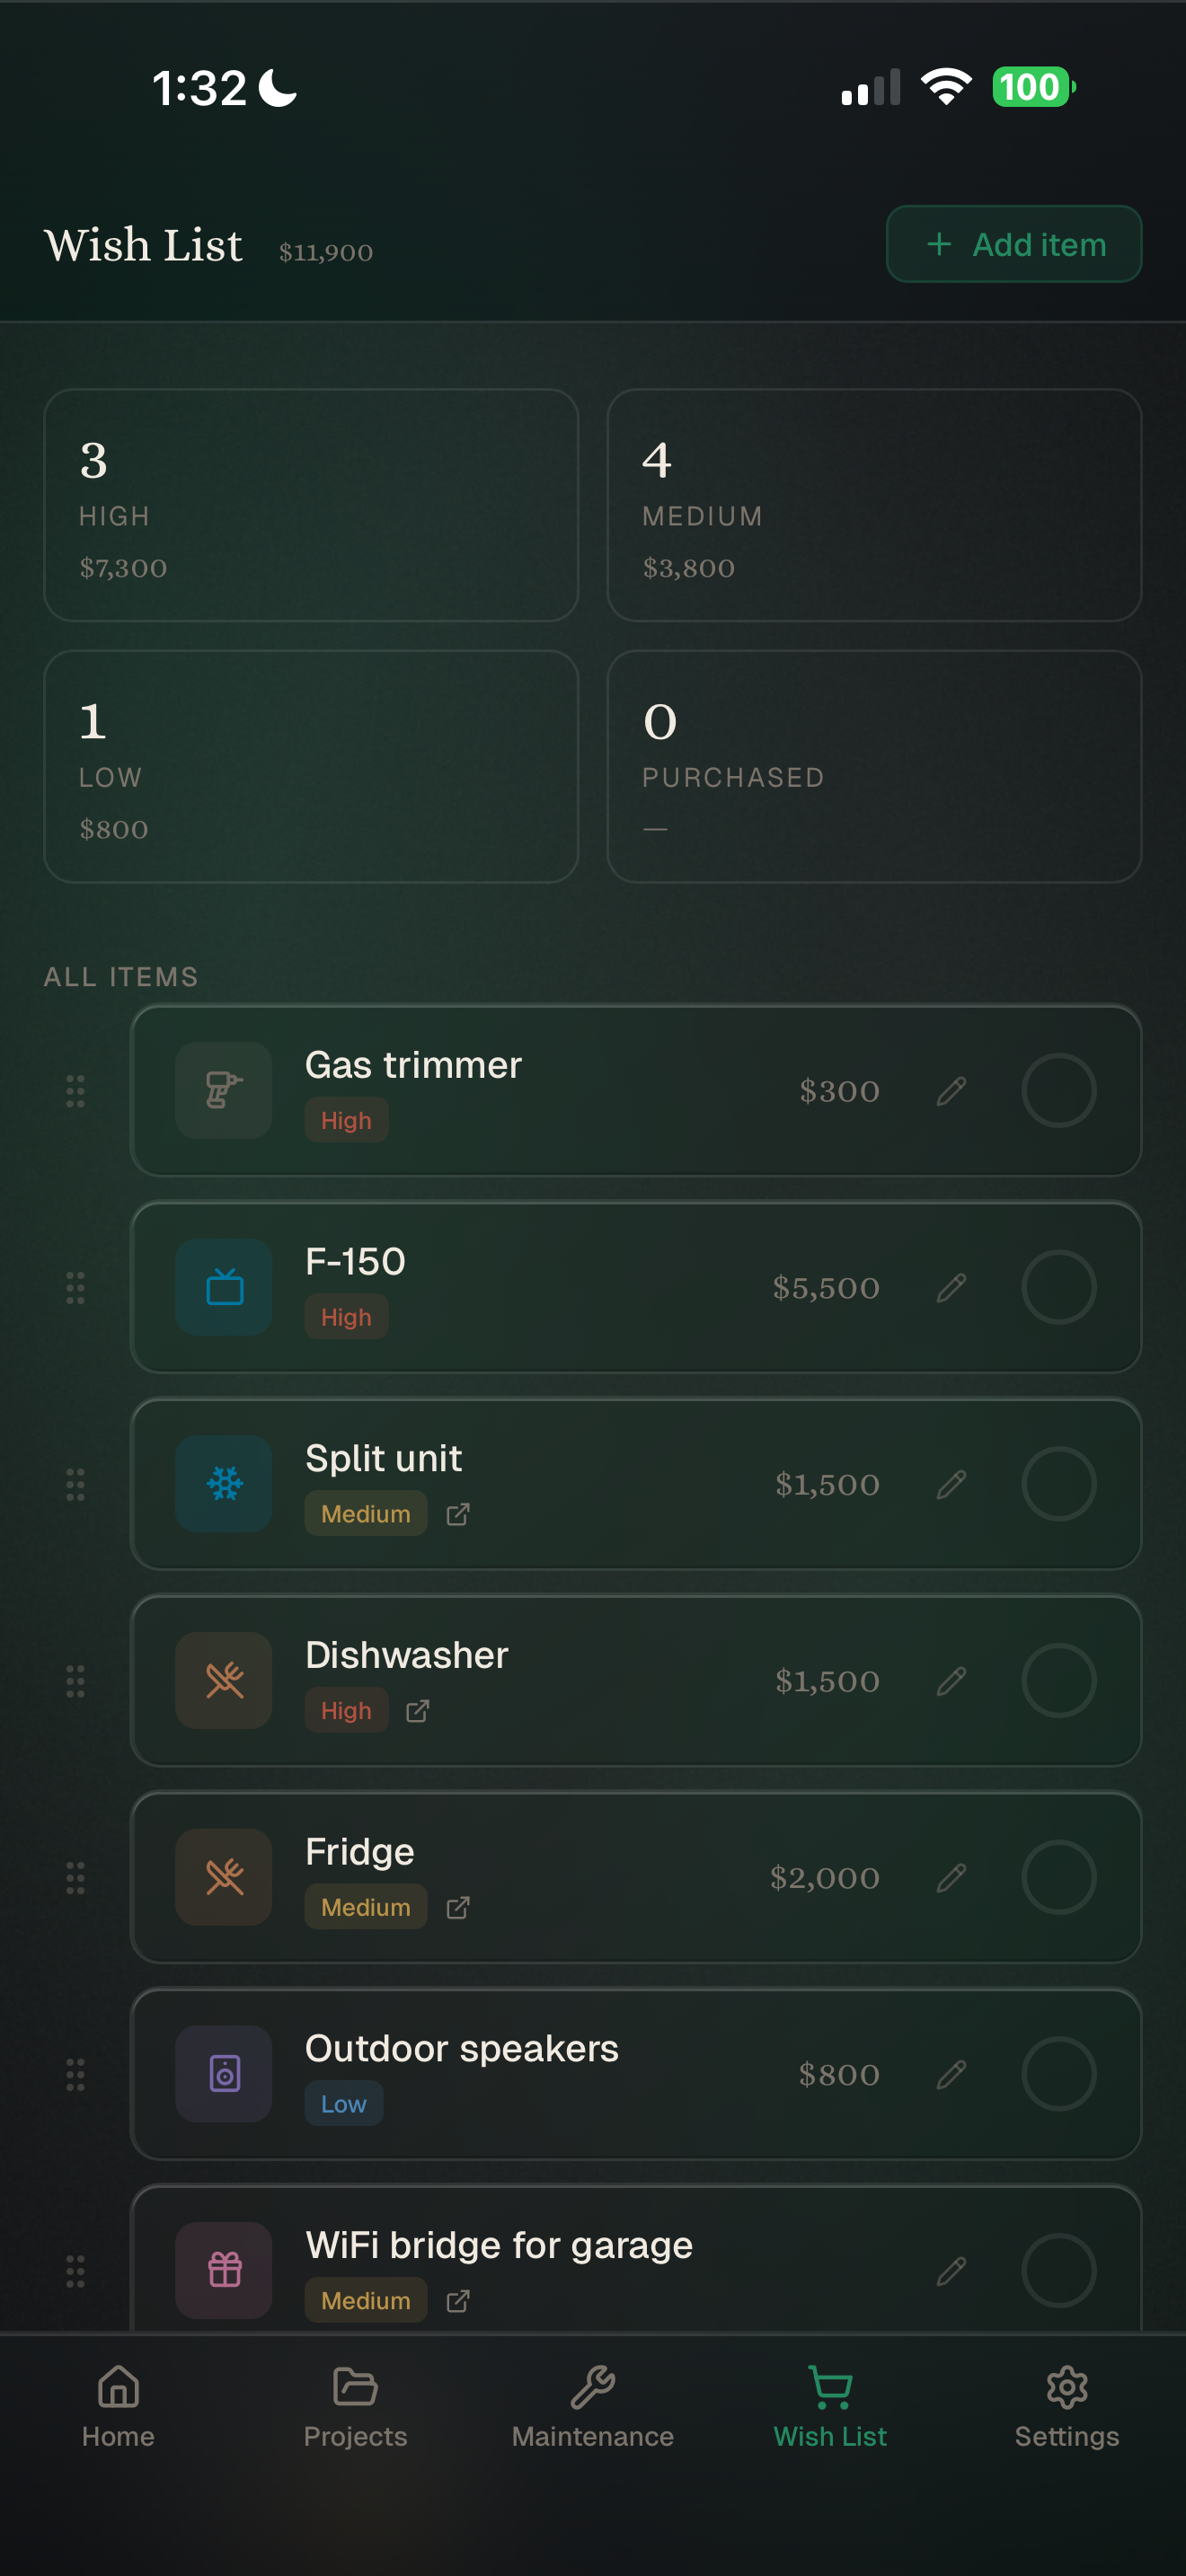The height and width of the screenshot is (2576, 1186).
Task: Edit the Dishwasher item
Action: click(951, 1680)
